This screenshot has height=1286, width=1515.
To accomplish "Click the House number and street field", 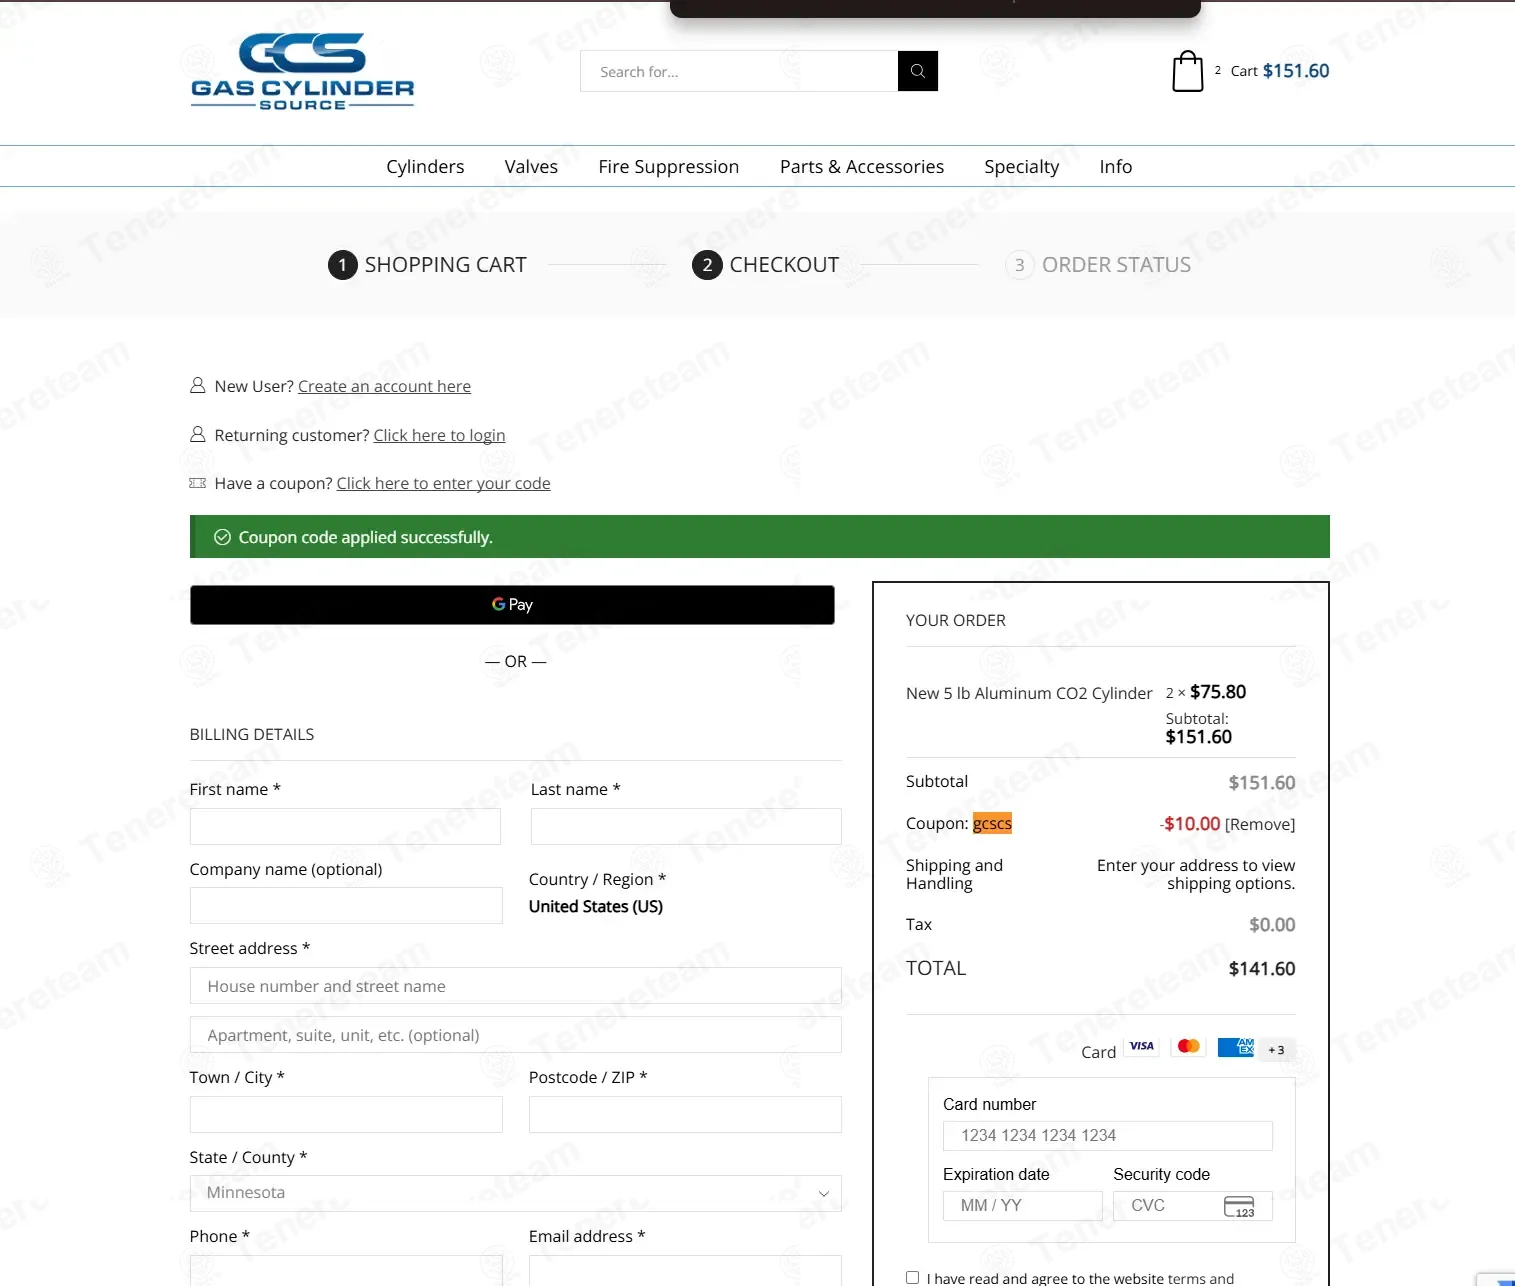I will point(515,986).
